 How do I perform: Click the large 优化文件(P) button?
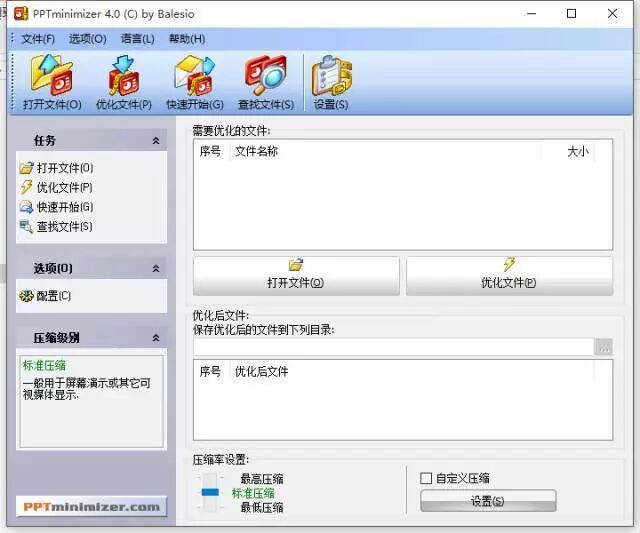point(509,275)
